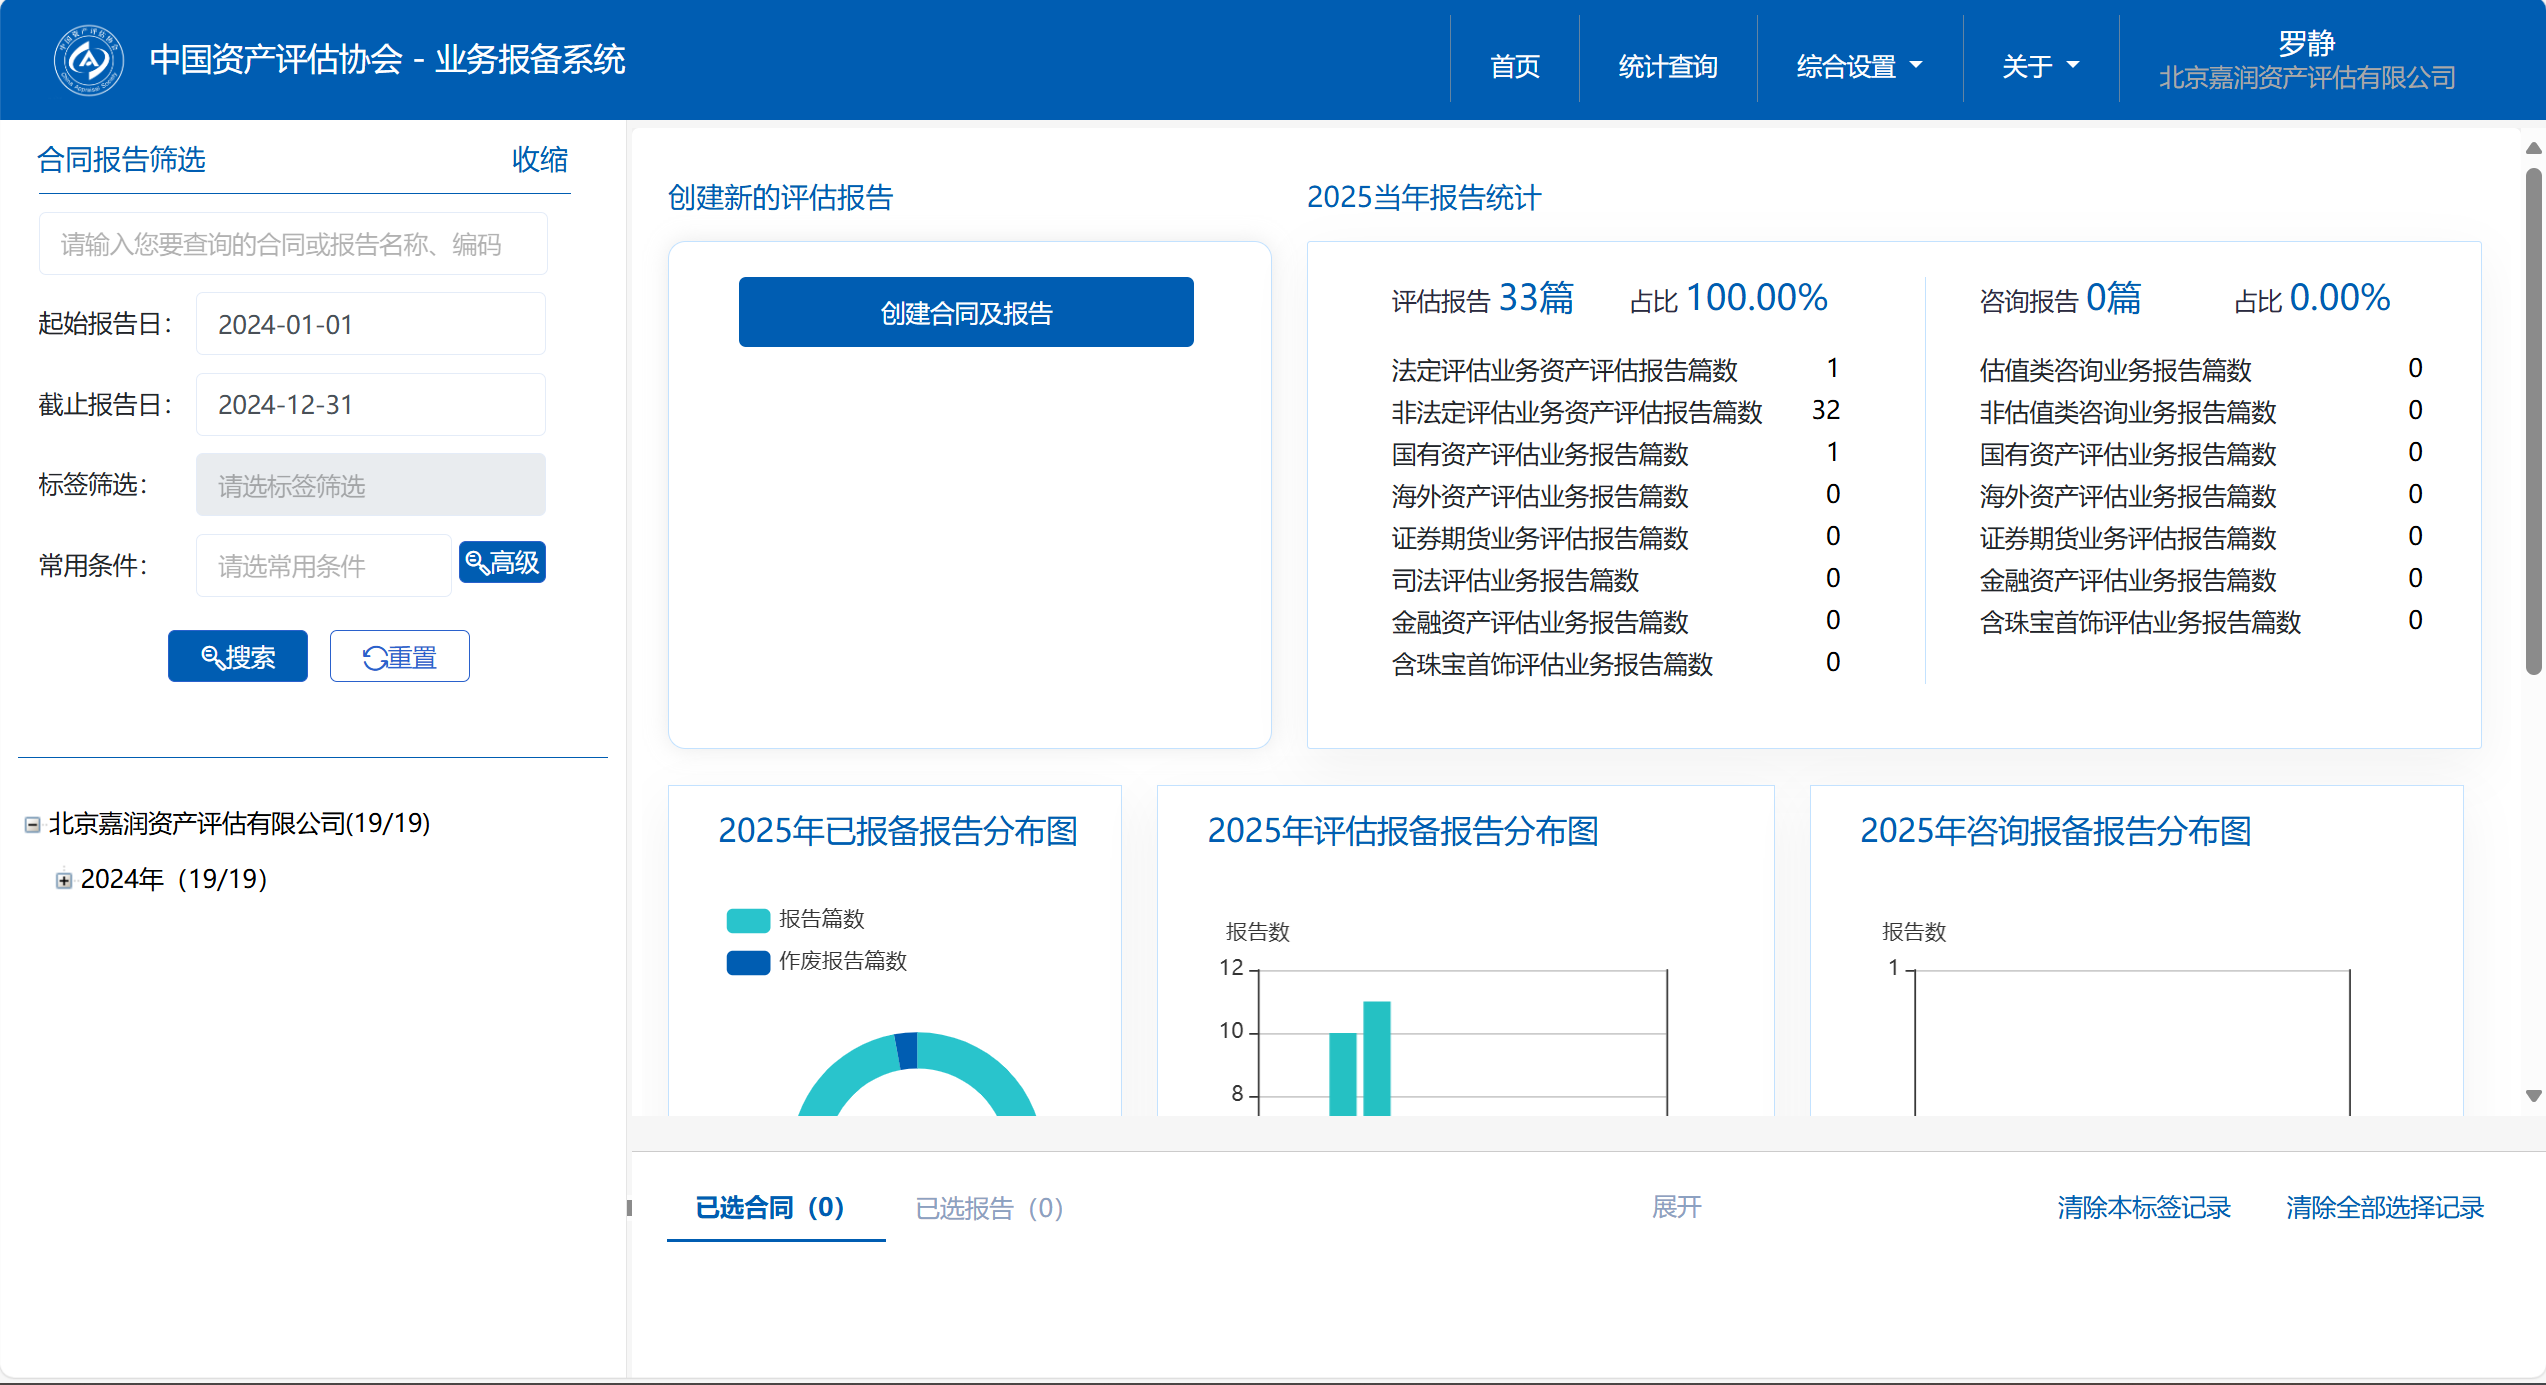
Task: Open the 标签筛选 selection box
Action: (x=370, y=486)
